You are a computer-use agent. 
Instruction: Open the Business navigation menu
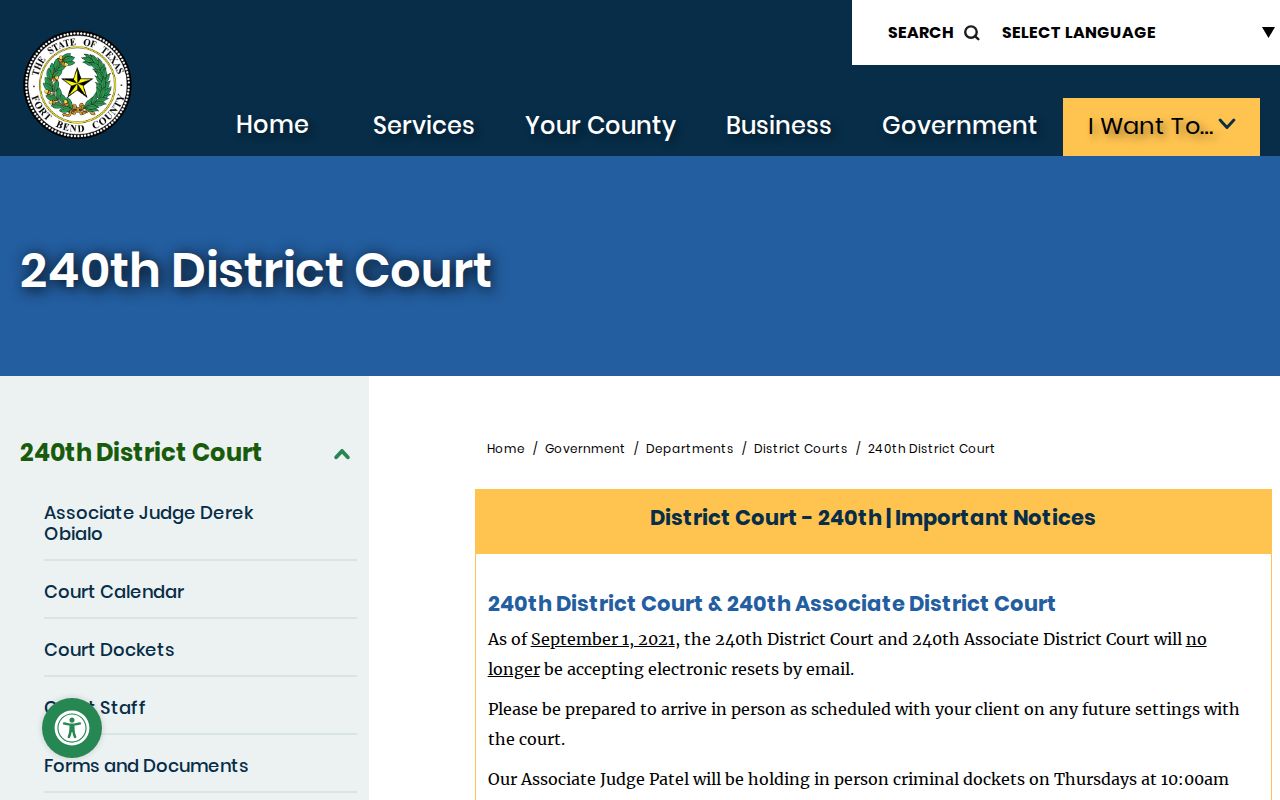(x=779, y=125)
